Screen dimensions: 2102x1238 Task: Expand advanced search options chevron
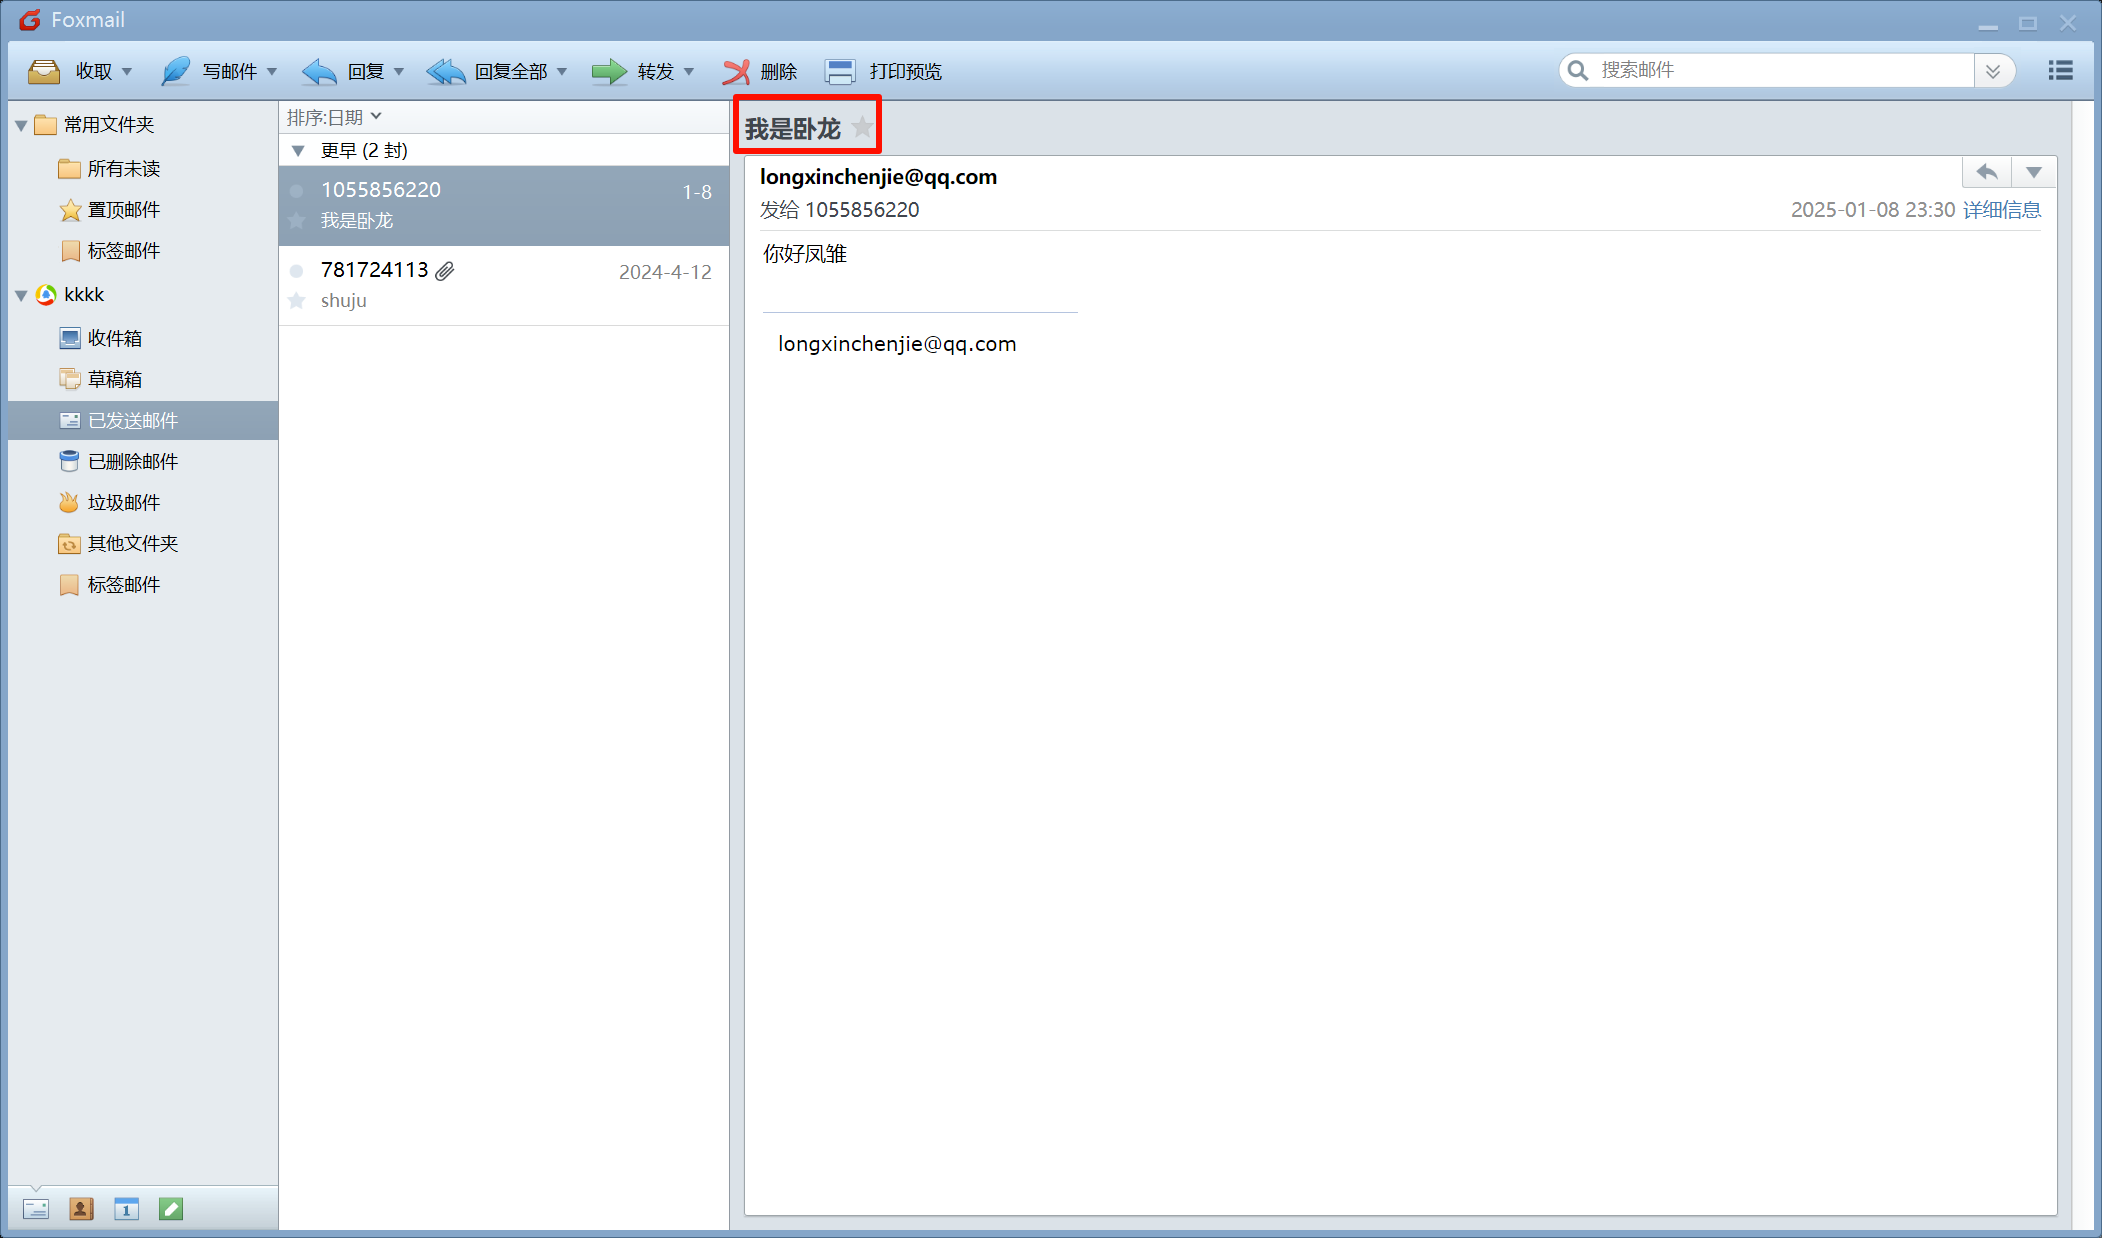pyautogui.click(x=1993, y=70)
